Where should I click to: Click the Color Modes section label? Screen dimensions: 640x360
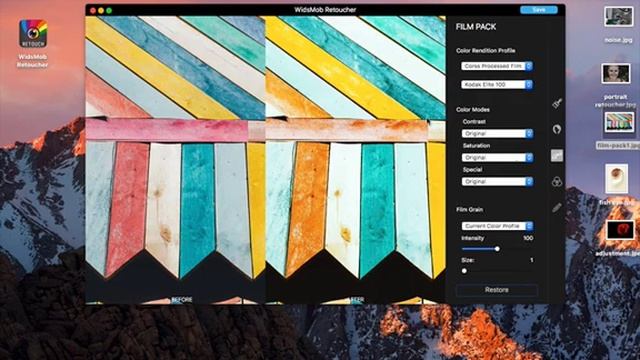[x=473, y=109]
